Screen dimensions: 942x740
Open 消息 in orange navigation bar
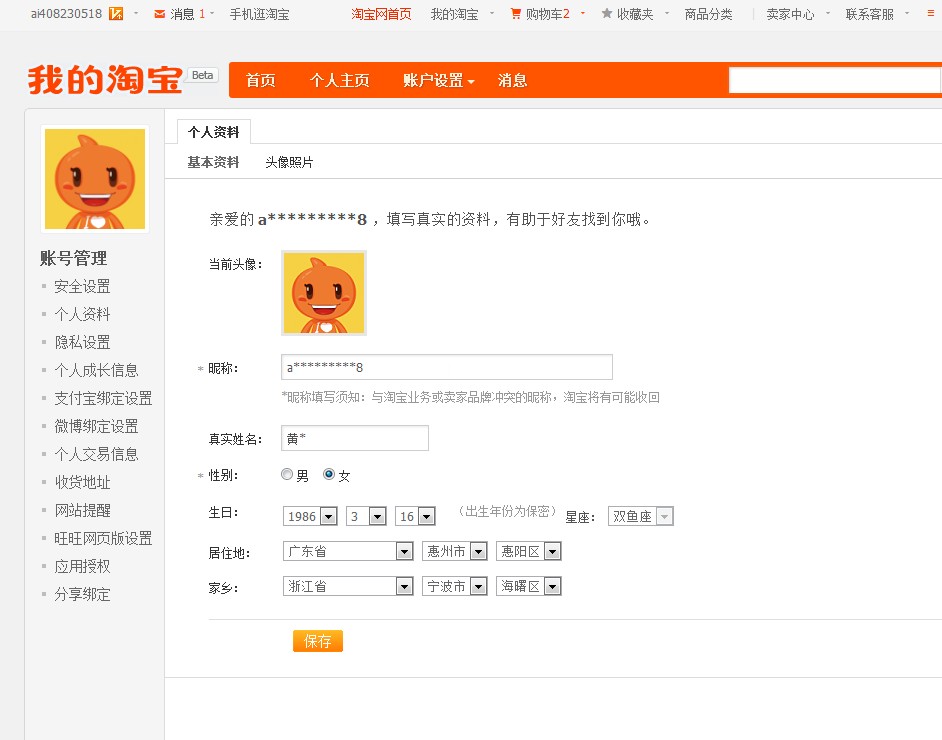click(512, 80)
